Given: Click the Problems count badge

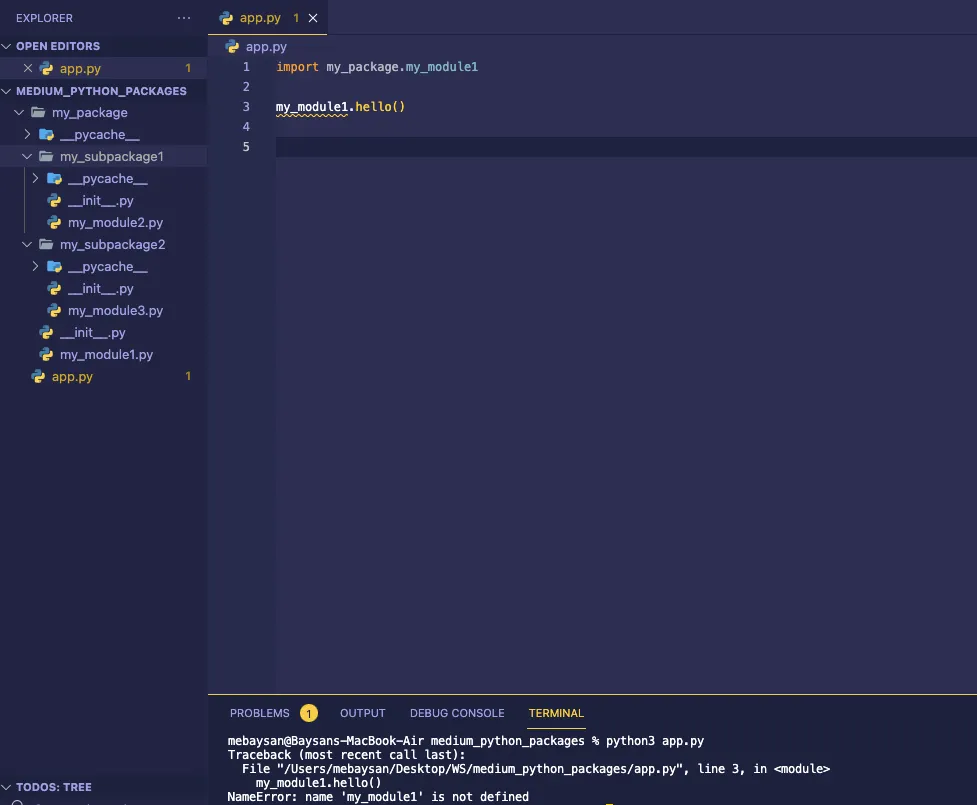Looking at the screenshot, I should click(308, 713).
